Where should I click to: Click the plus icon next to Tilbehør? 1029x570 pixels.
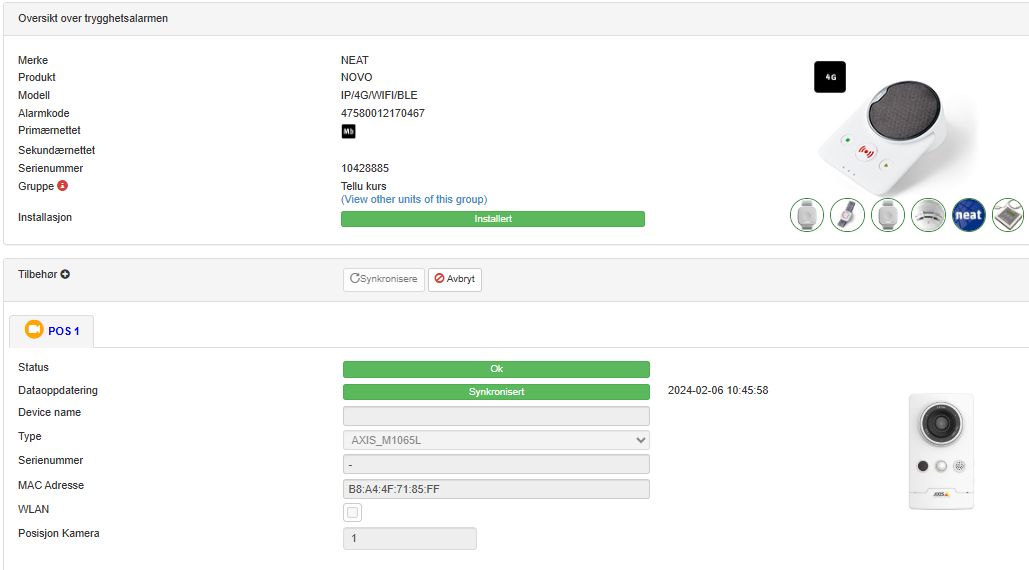[x=65, y=274]
